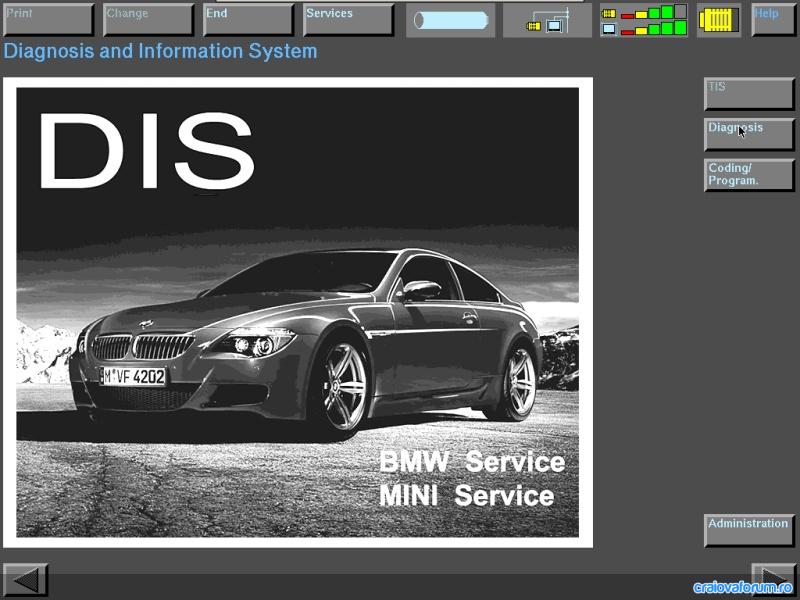Click the yellow diagnostic connector icon
The width and height of the screenshot is (800, 600).
pyautogui.click(x=719, y=20)
